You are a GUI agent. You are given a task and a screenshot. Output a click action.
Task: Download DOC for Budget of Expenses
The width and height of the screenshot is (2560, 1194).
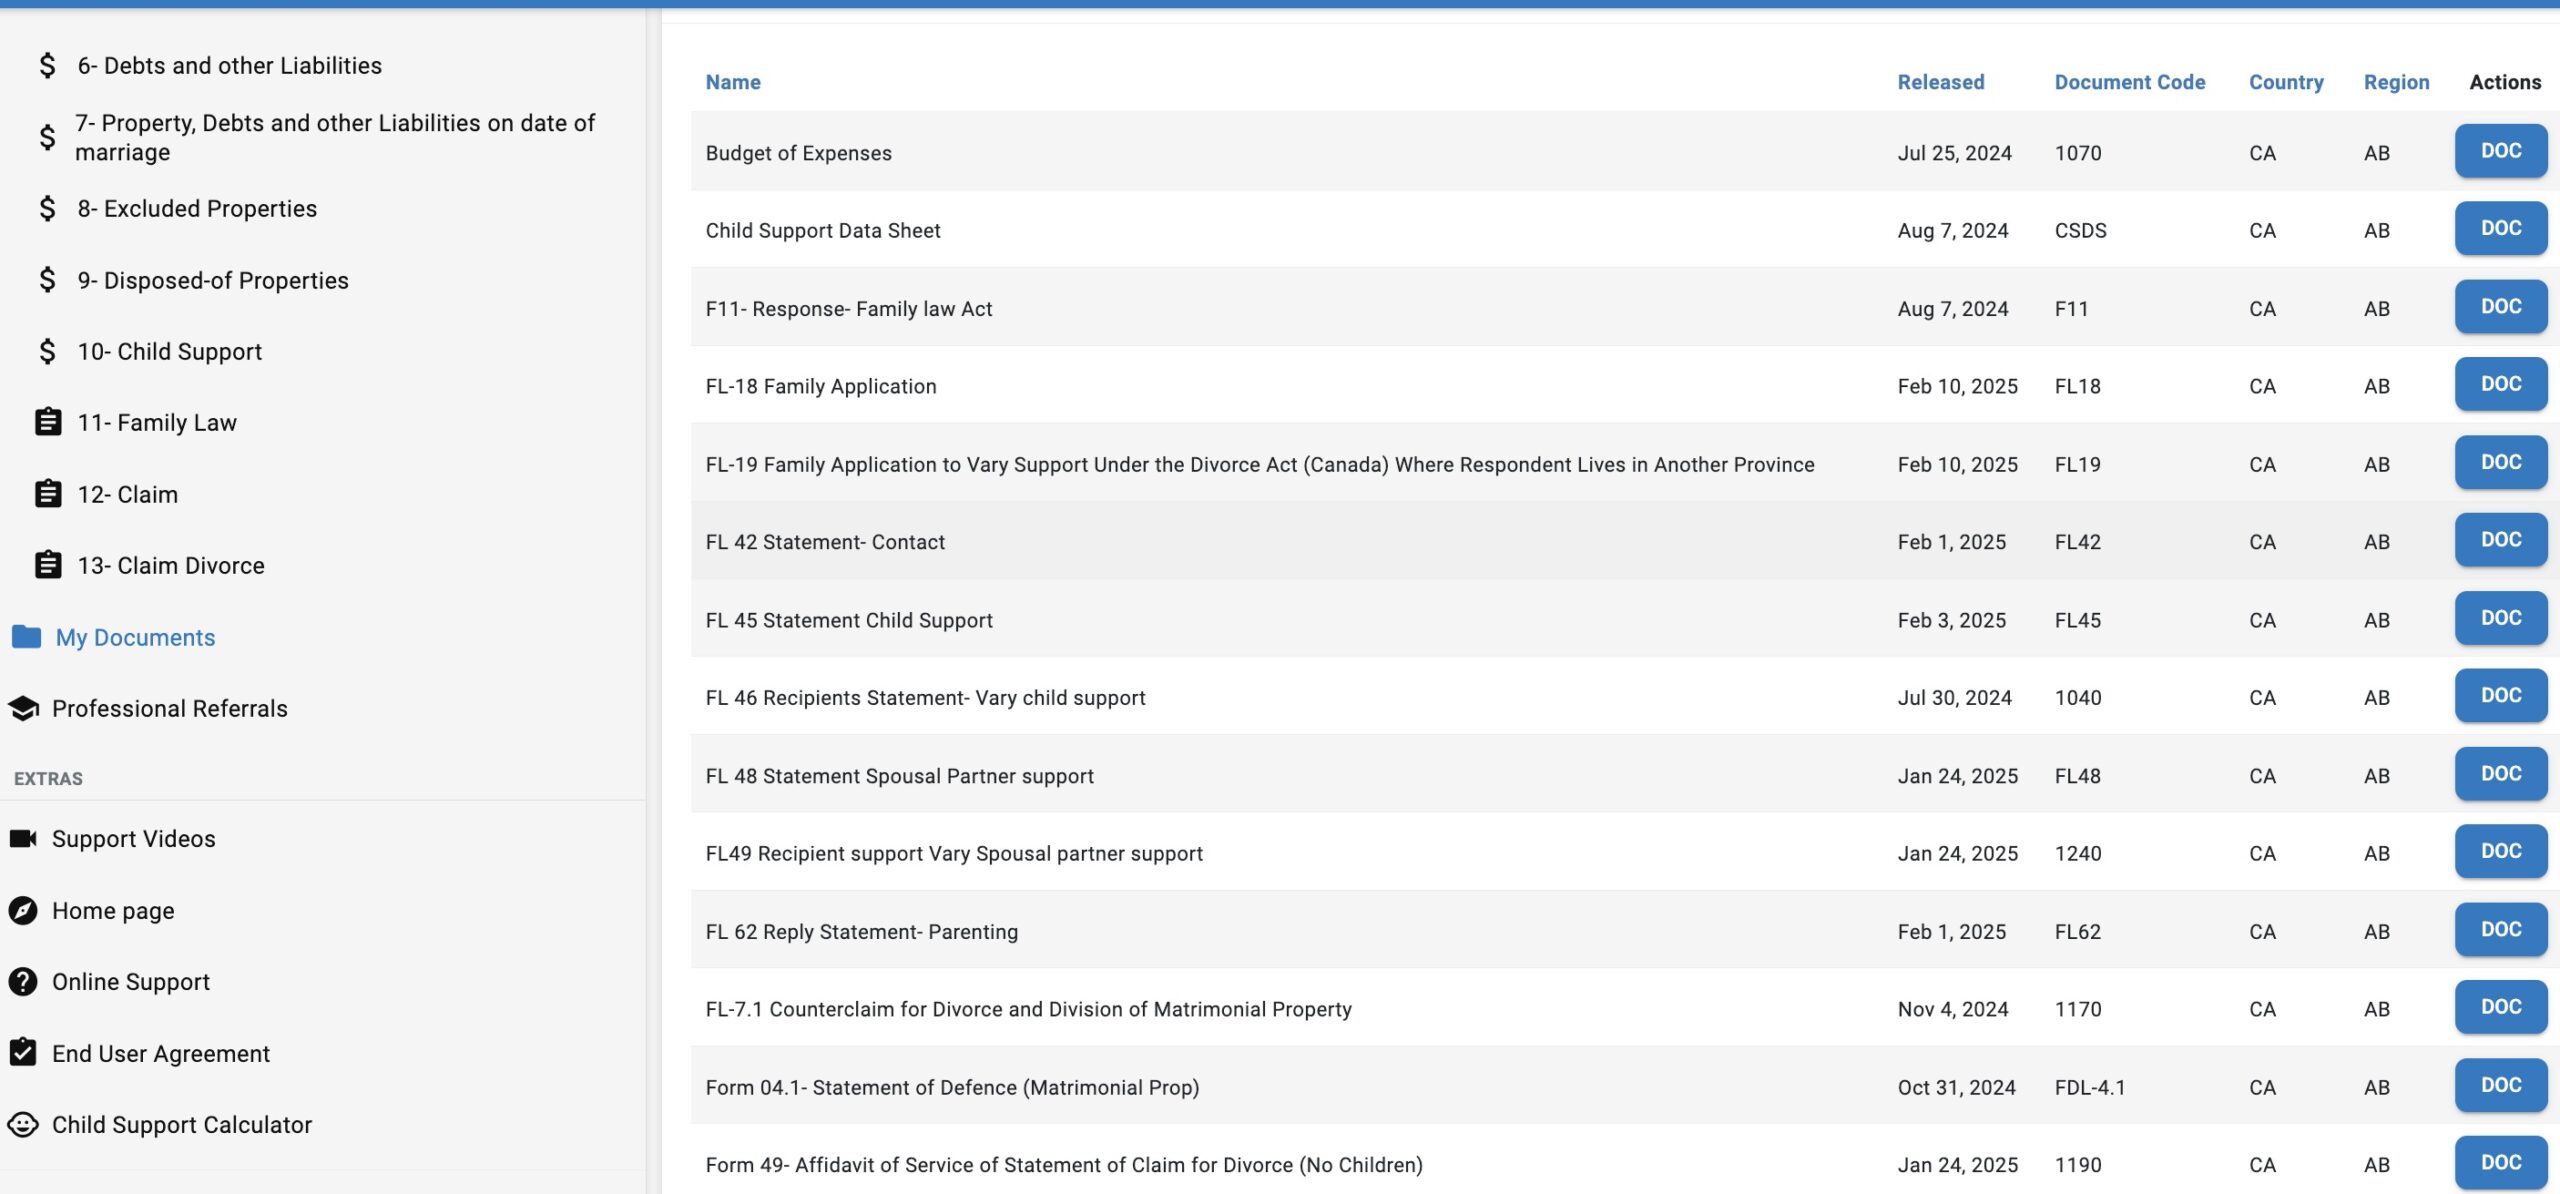[2499, 151]
